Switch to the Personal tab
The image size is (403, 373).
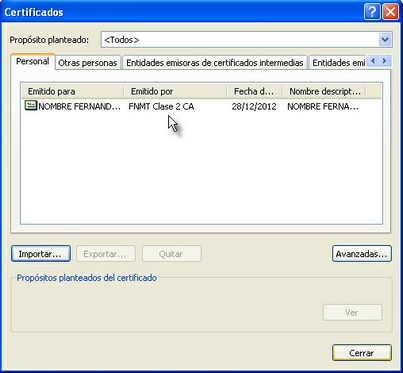32,61
